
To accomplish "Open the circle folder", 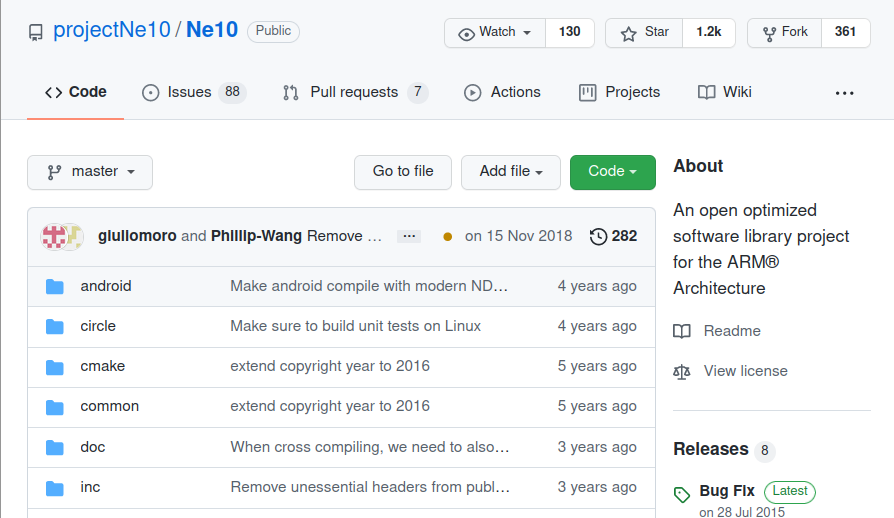I will 98,326.
